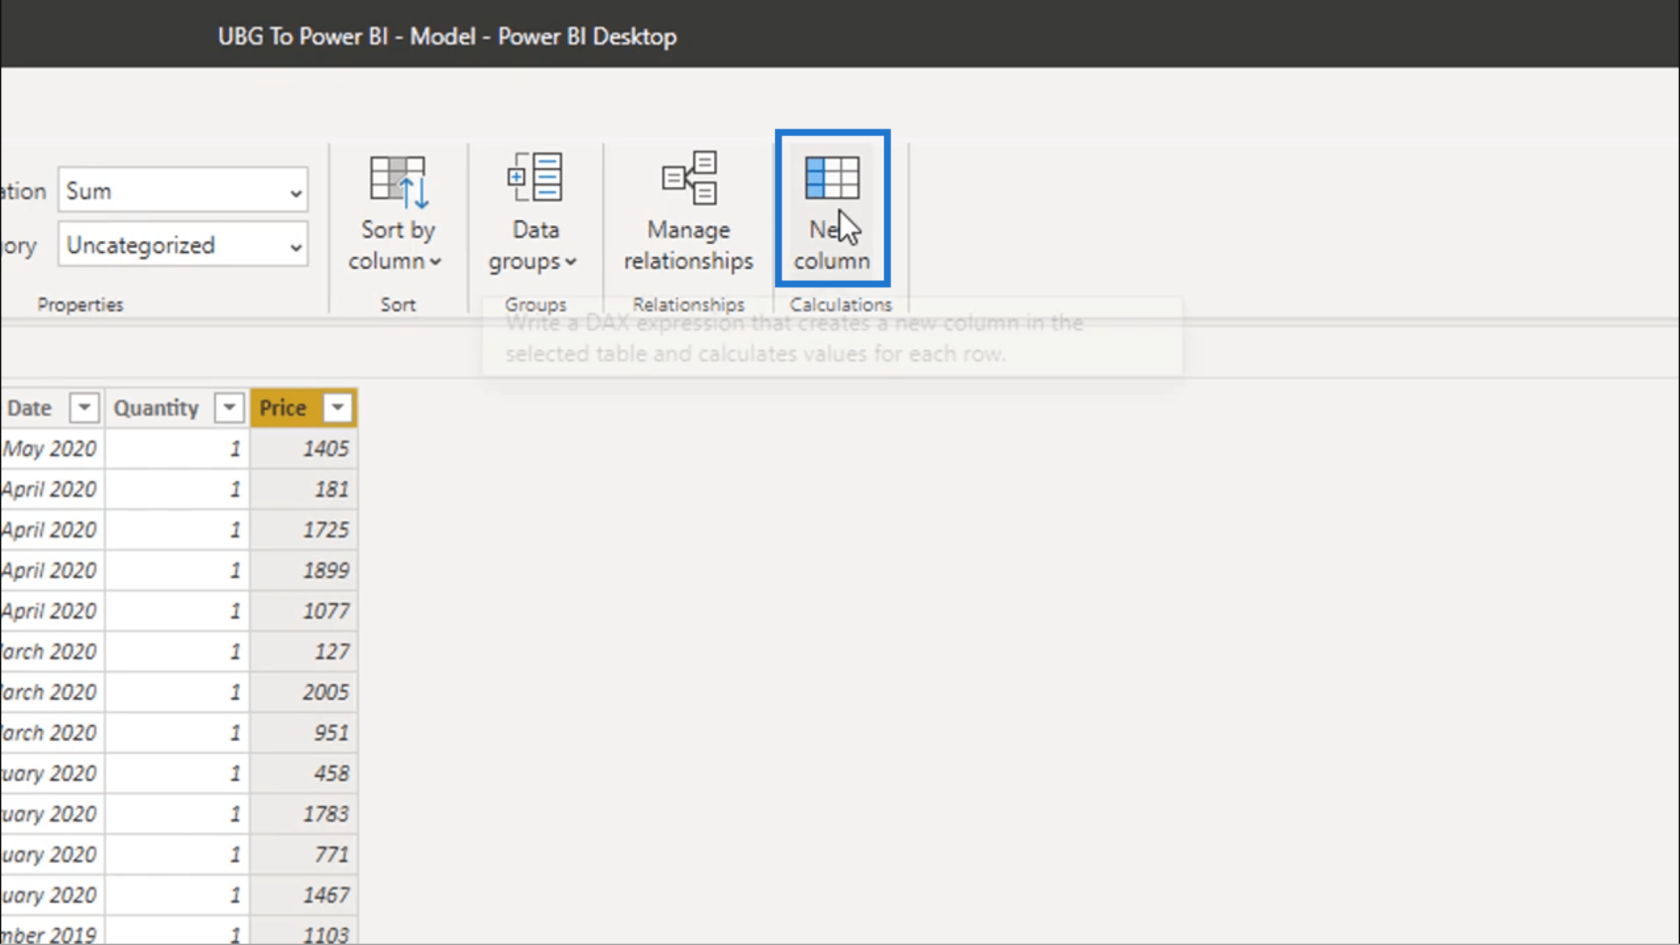This screenshot has width=1680, height=945.
Task: Click the price cell 458
Action: click(304, 774)
